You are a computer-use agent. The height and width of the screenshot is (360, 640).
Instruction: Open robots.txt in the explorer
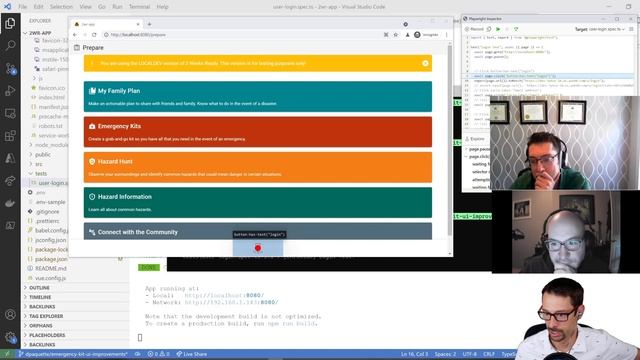51,126
